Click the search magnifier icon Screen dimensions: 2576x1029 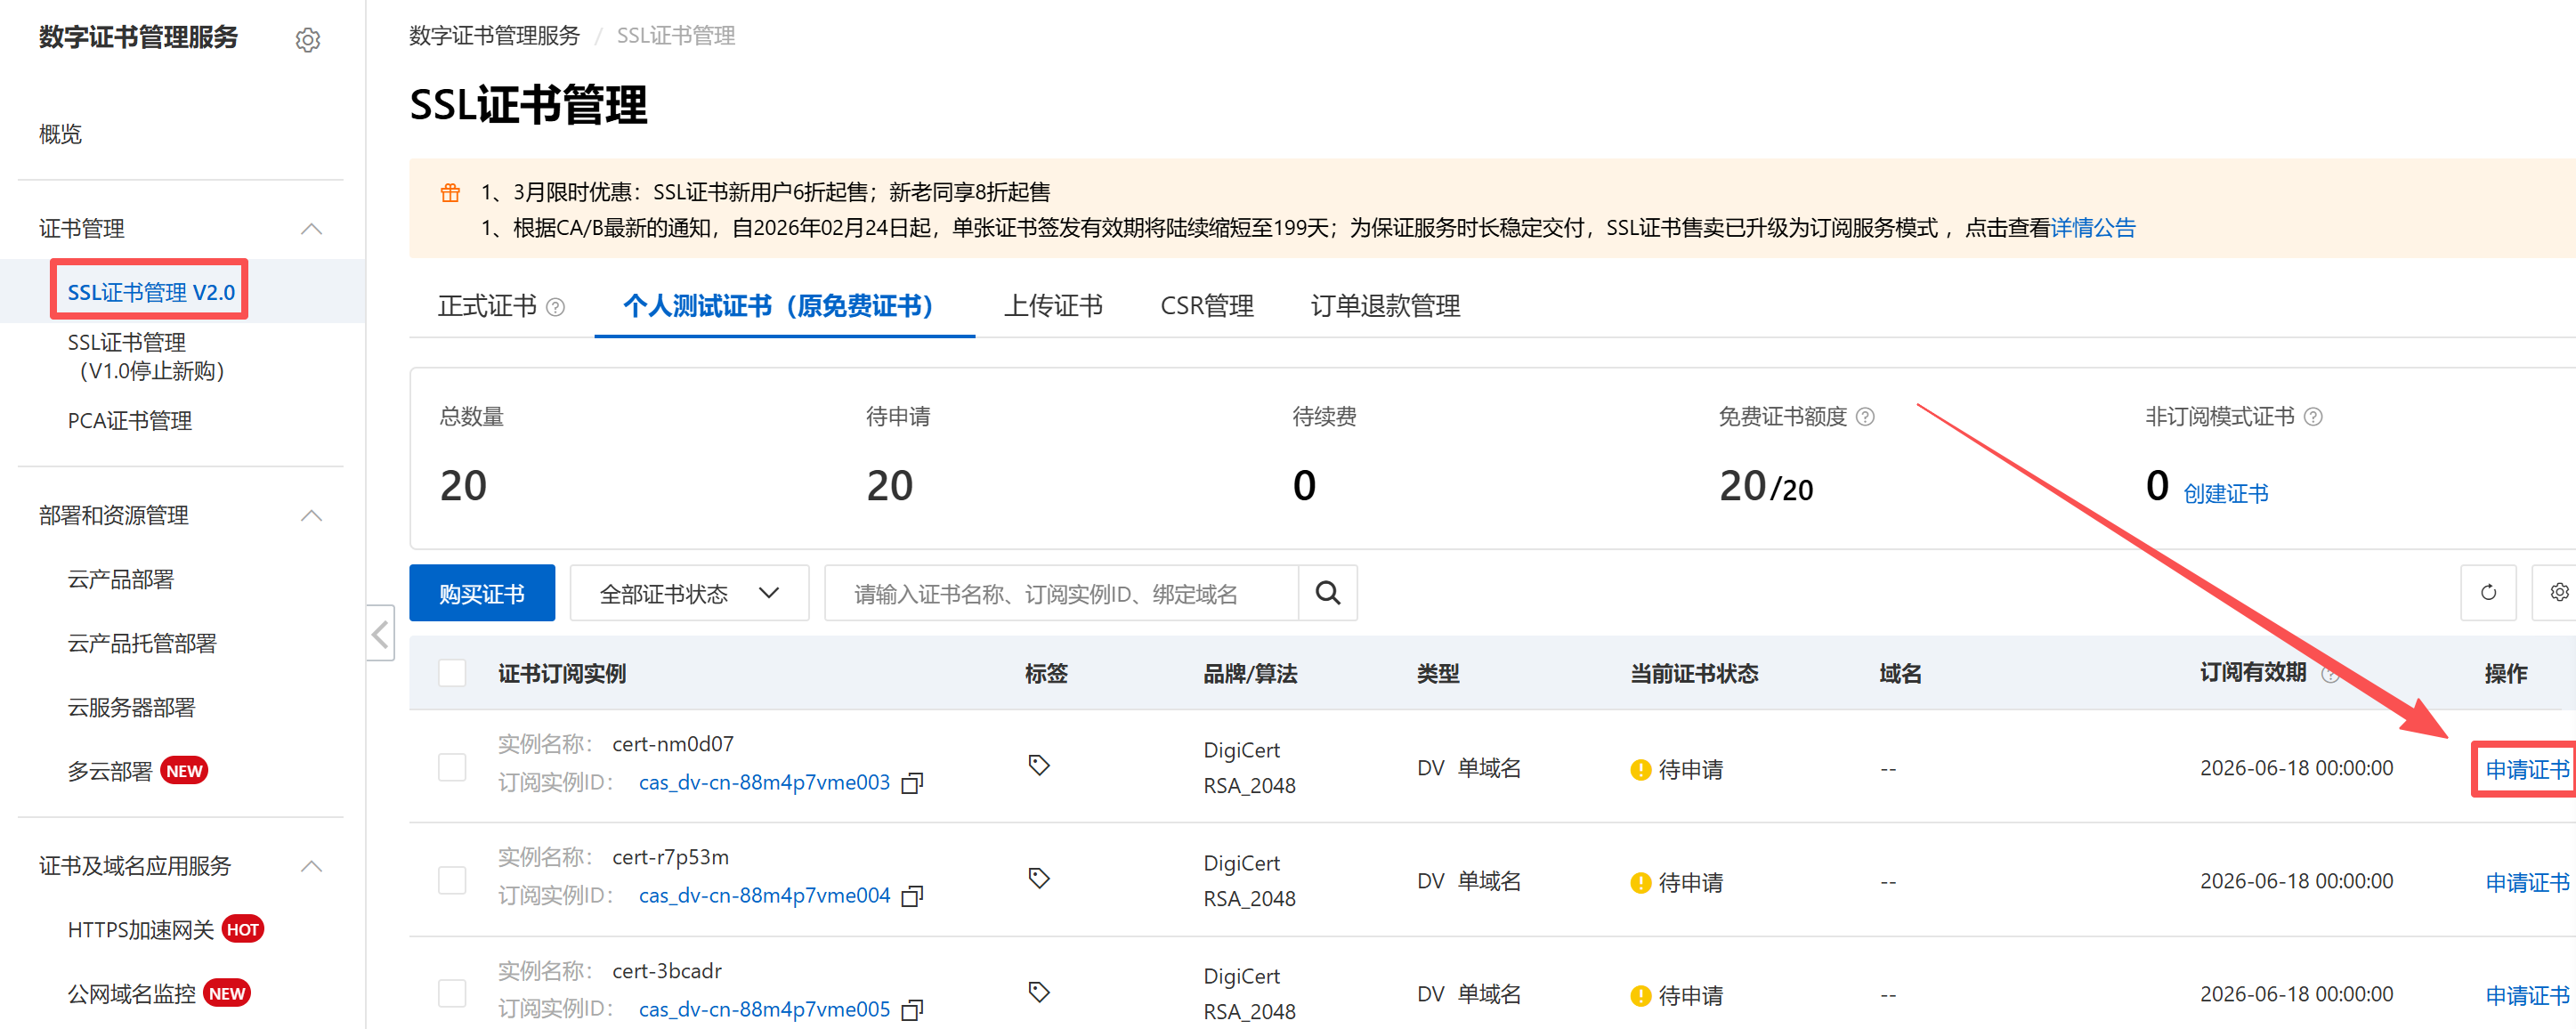(x=1327, y=593)
